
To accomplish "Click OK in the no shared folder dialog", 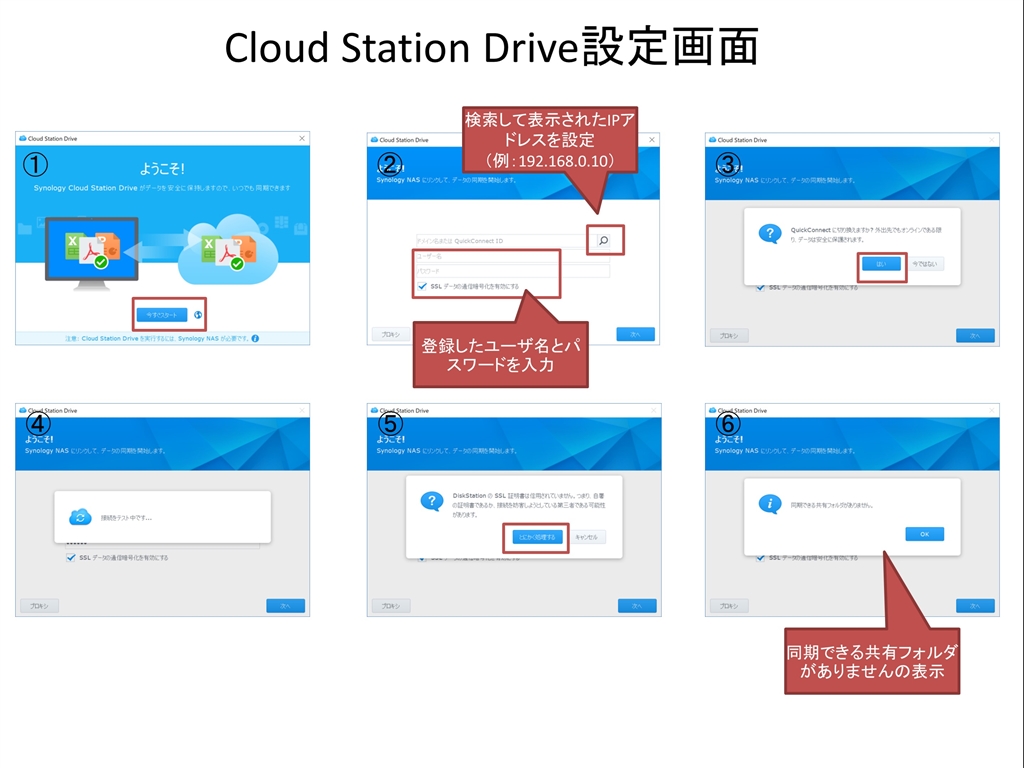I will pyautogui.click(x=924, y=534).
